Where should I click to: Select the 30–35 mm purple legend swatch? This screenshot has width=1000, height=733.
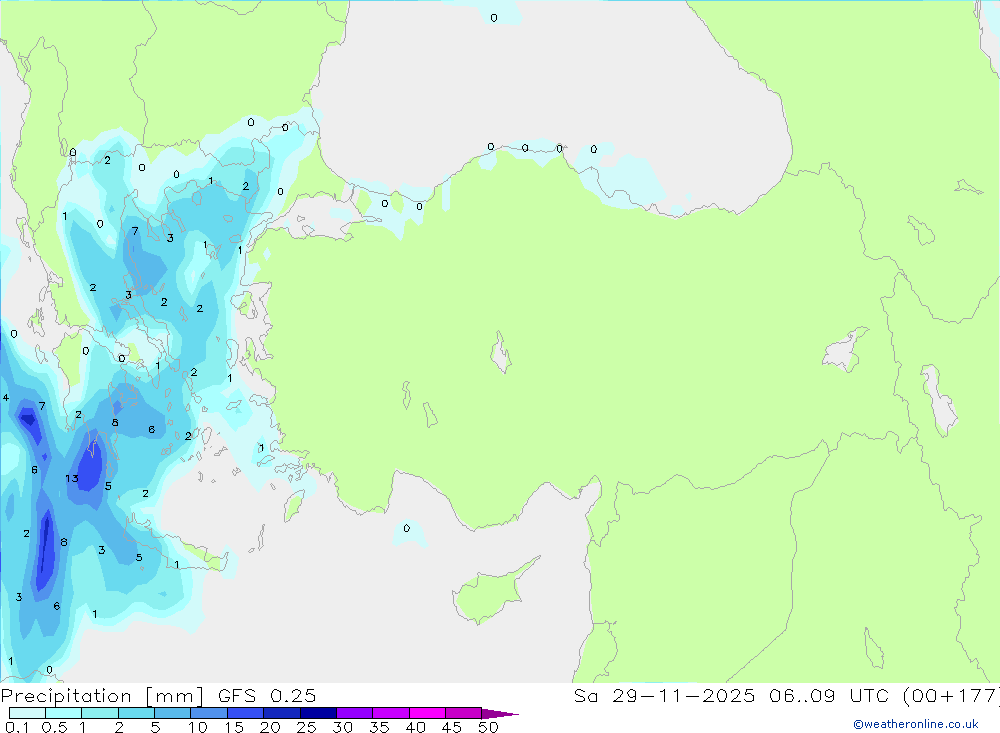pos(355,713)
